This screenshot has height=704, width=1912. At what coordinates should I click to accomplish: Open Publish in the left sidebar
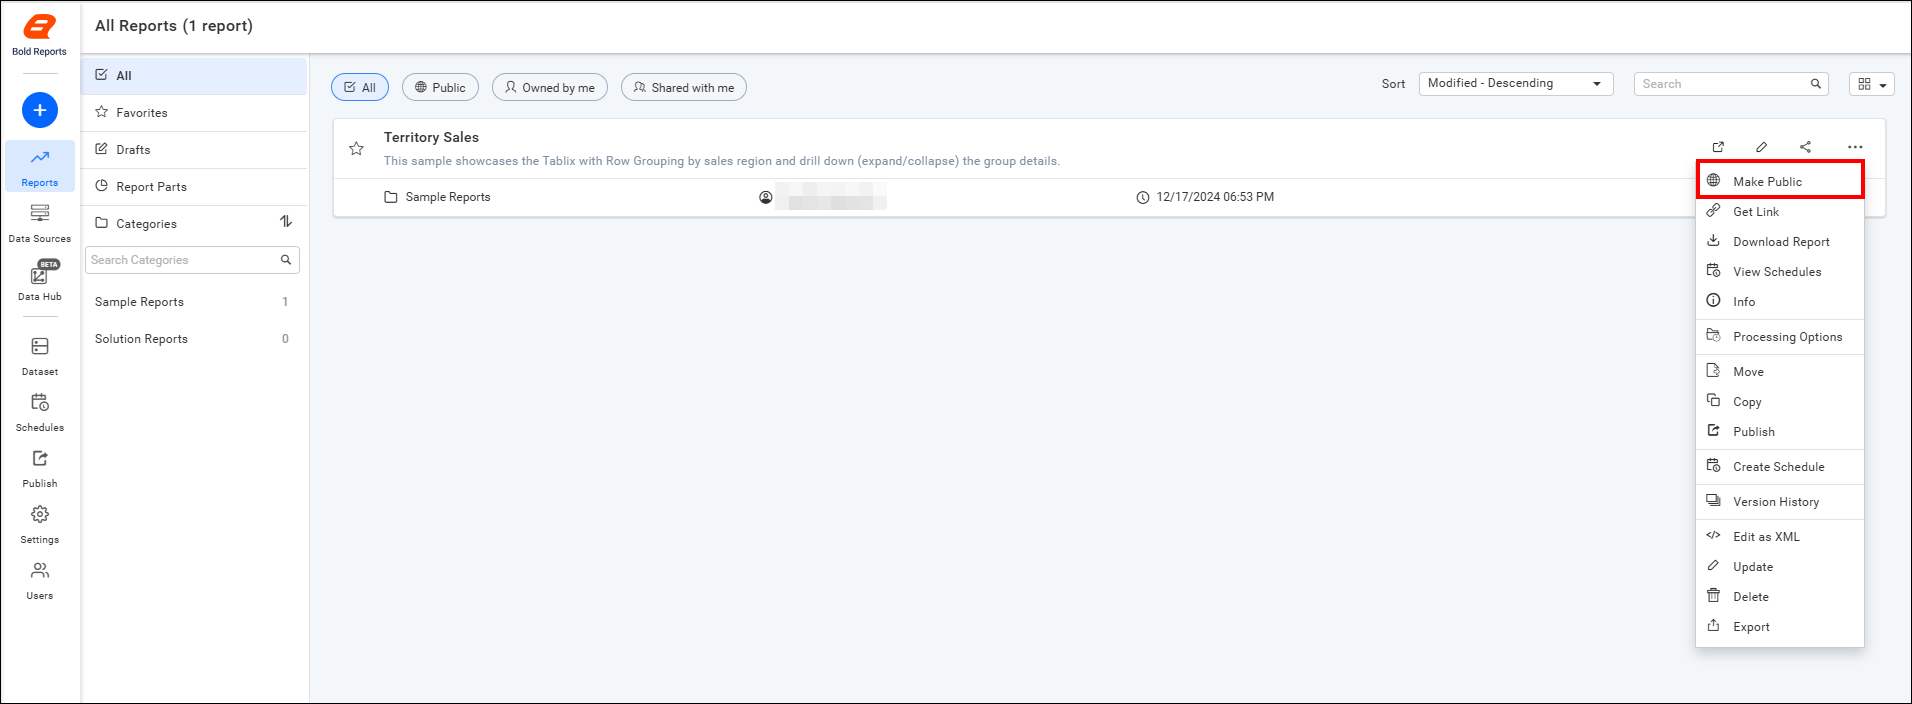[40, 468]
